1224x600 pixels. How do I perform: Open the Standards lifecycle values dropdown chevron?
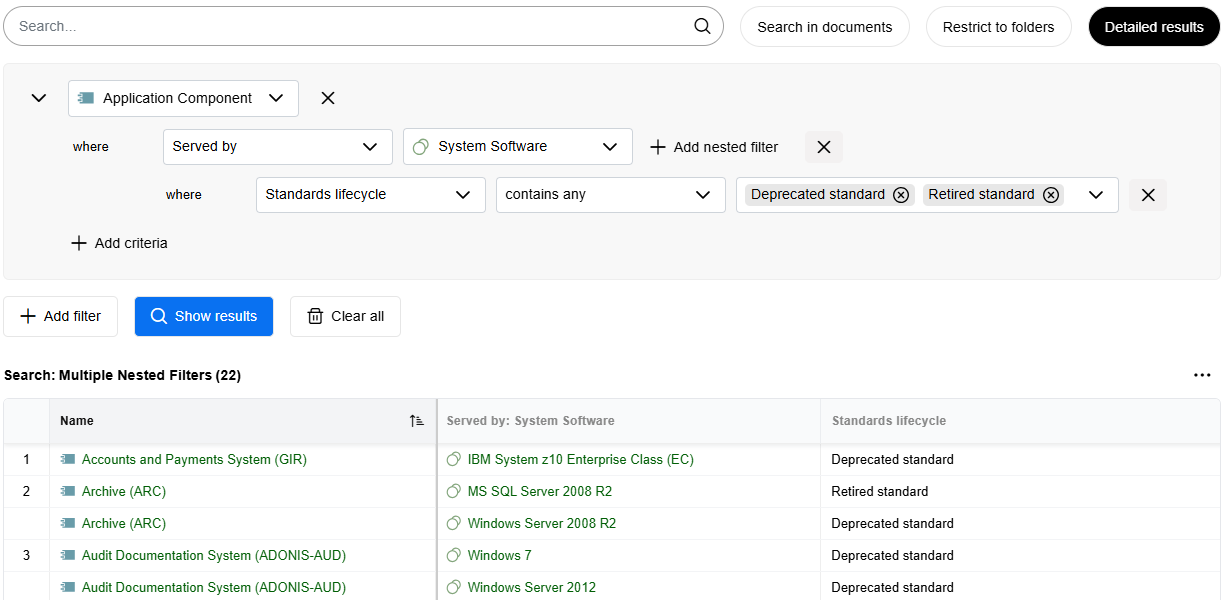coord(1096,195)
